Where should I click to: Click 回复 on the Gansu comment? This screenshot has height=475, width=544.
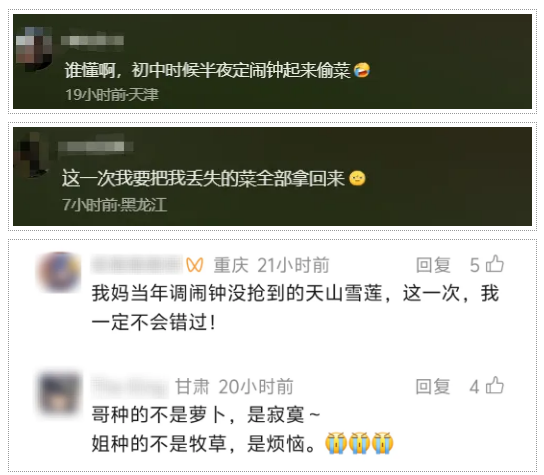coord(433,386)
